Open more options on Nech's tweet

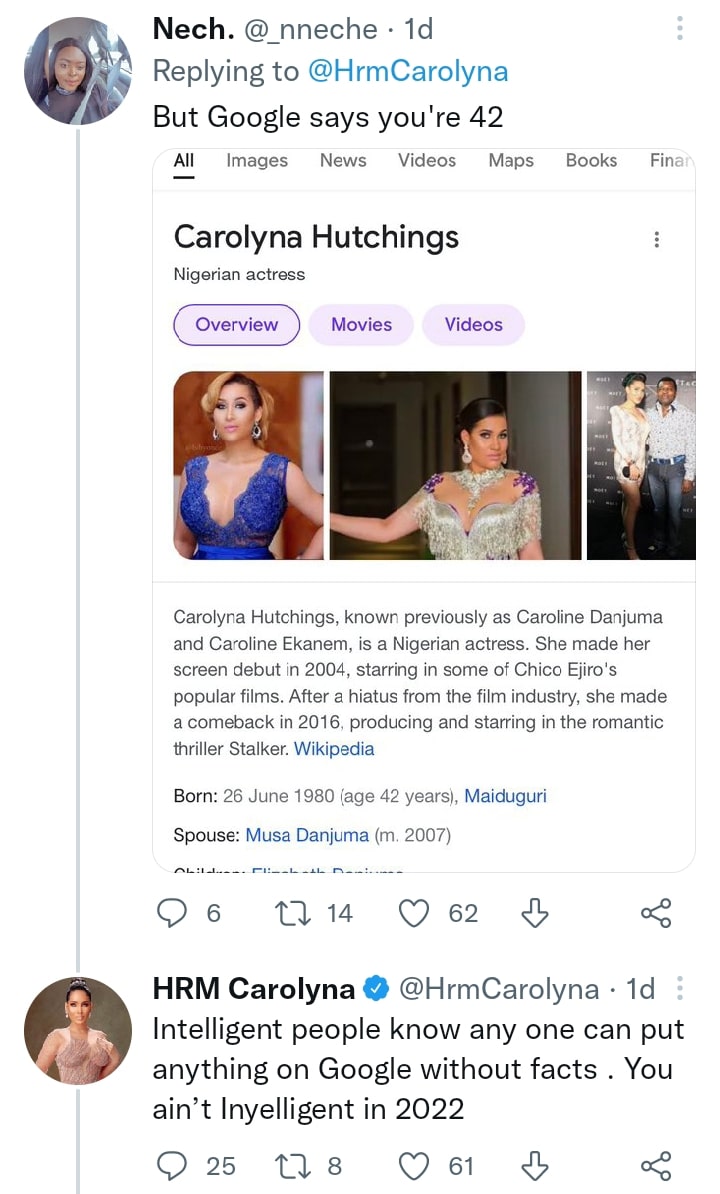point(680,29)
